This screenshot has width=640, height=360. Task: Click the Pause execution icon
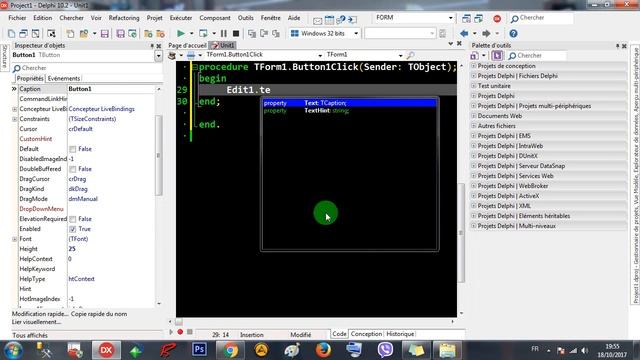click(224, 33)
